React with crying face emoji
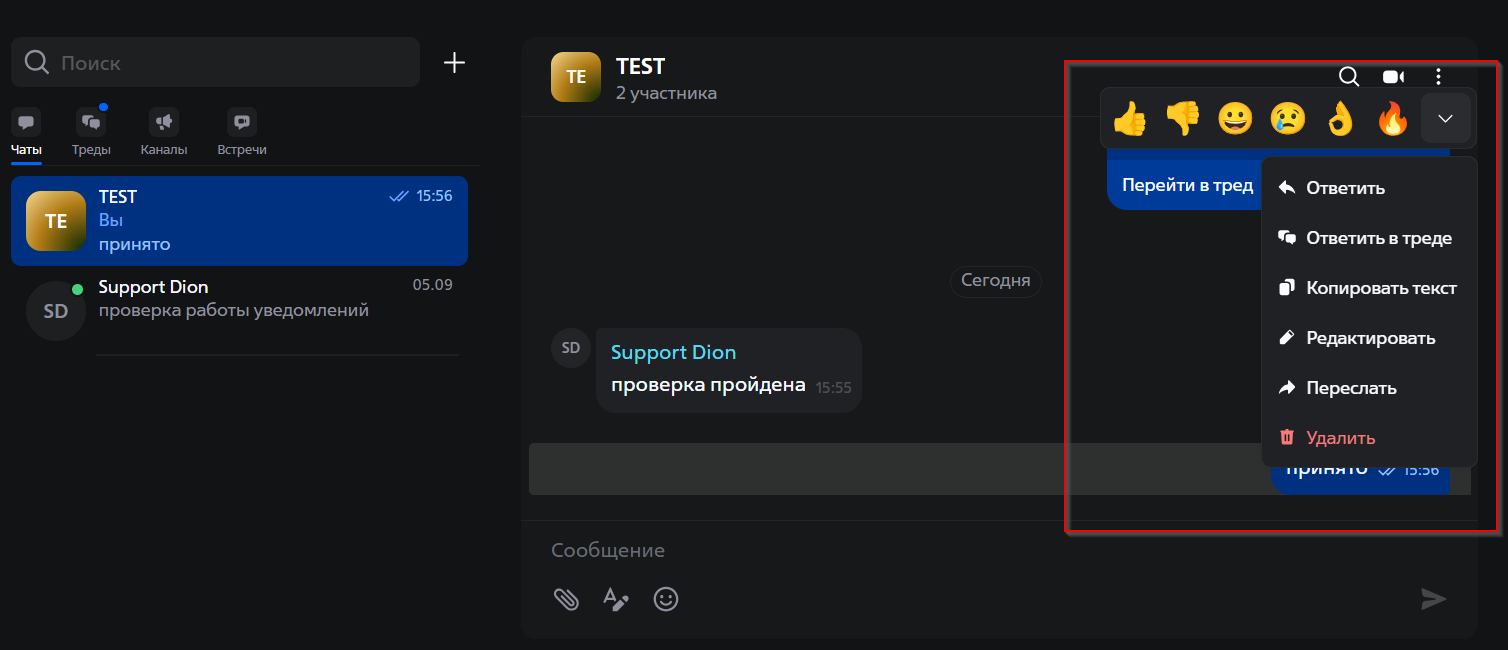This screenshot has height=650, width=1508. click(x=1288, y=119)
